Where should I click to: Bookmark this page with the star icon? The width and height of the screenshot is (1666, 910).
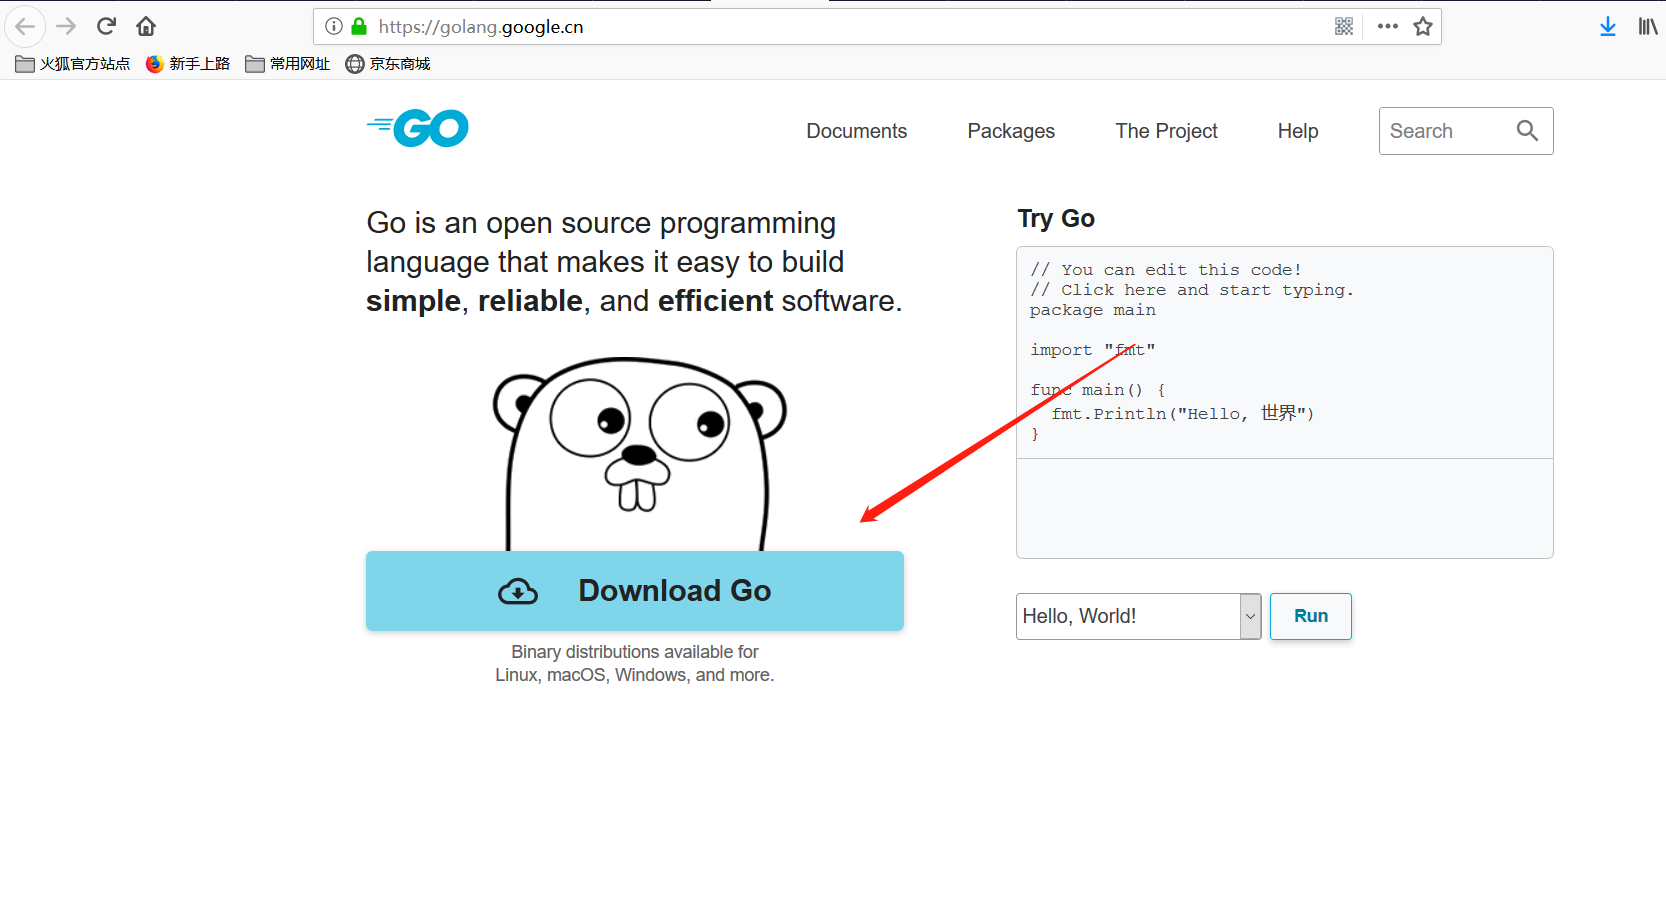(x=1423, y=26)
